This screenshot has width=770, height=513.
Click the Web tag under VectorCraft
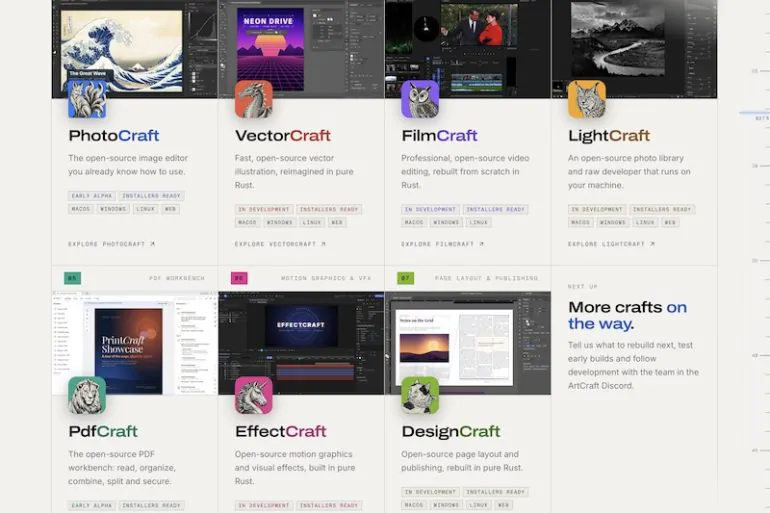(x=337, y=222)
